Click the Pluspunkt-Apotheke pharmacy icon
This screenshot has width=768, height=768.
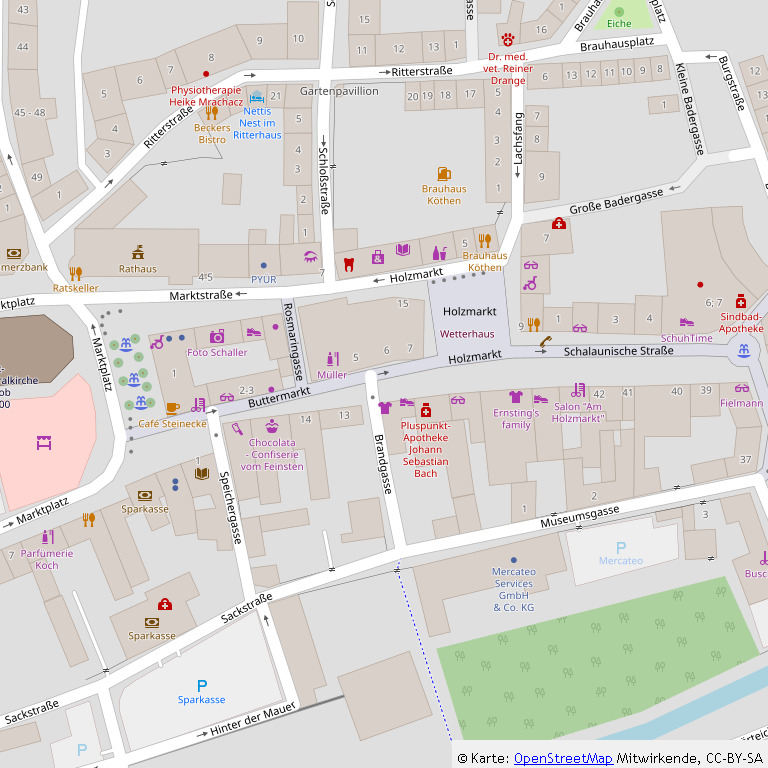[426, 410]
